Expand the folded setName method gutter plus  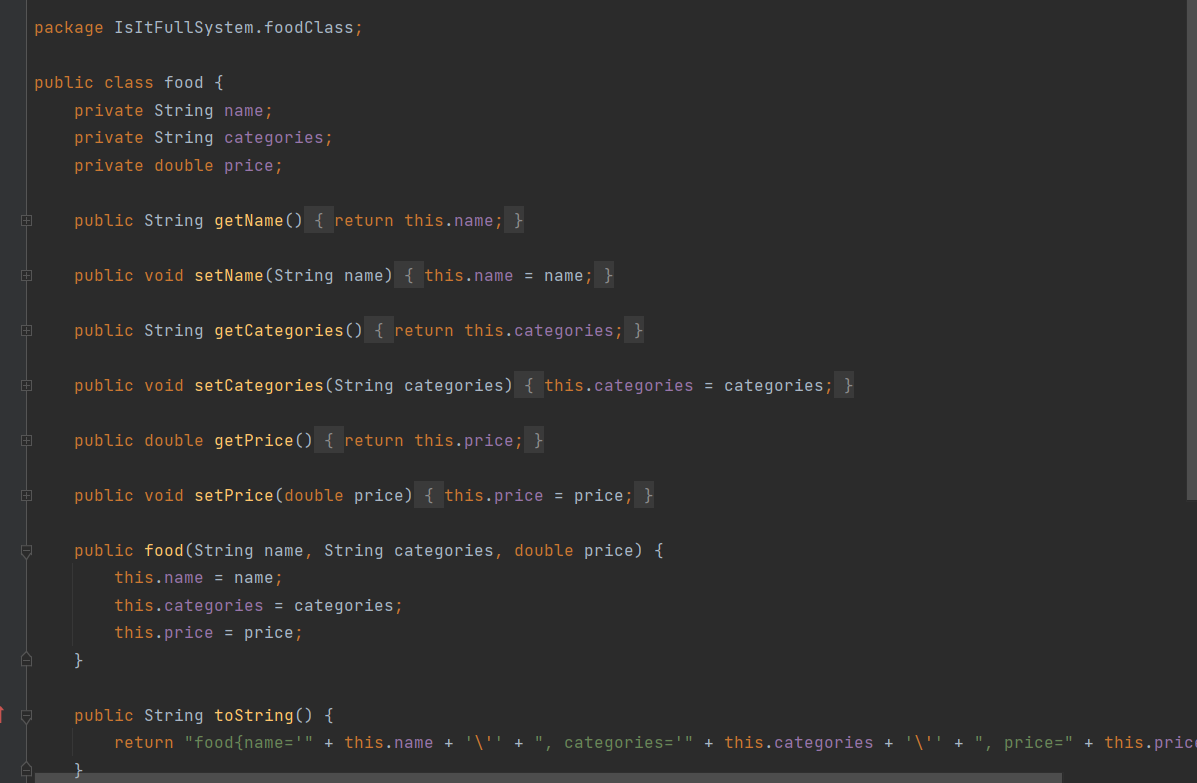[26, 276]
